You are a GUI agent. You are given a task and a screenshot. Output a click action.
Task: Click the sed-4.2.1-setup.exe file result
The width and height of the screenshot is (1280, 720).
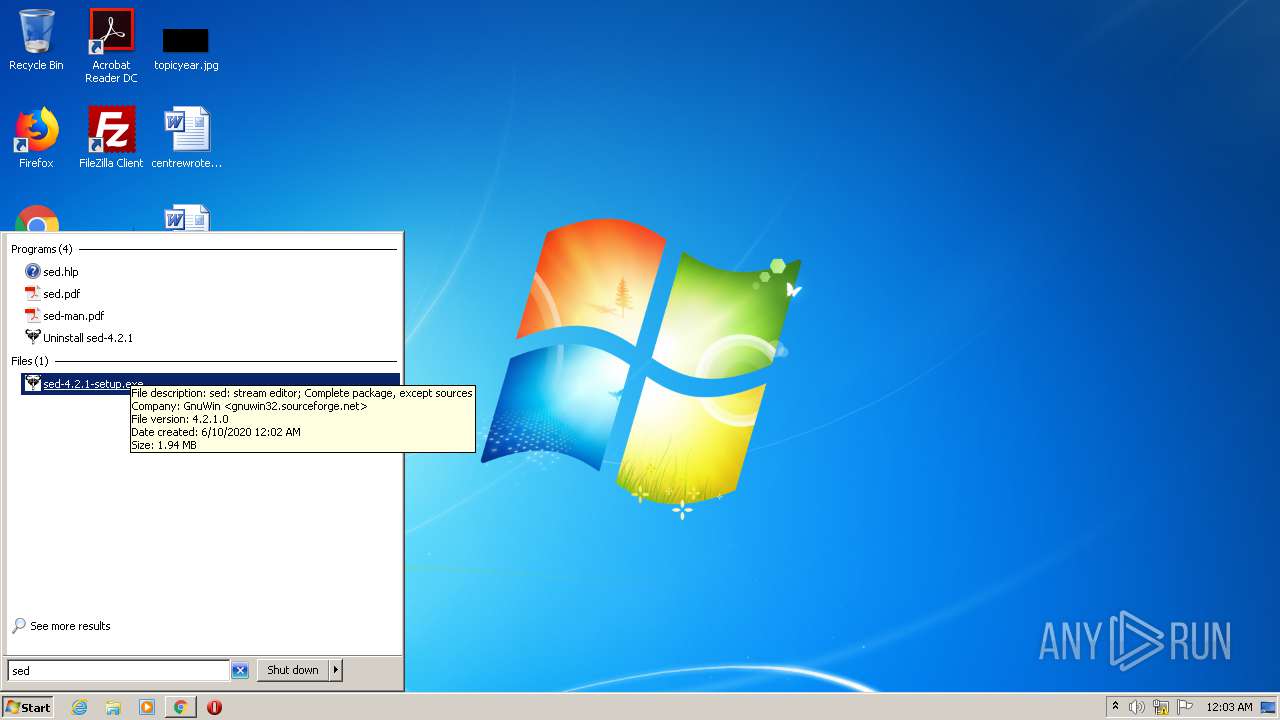pyautogui.click(x=210, y=384)
